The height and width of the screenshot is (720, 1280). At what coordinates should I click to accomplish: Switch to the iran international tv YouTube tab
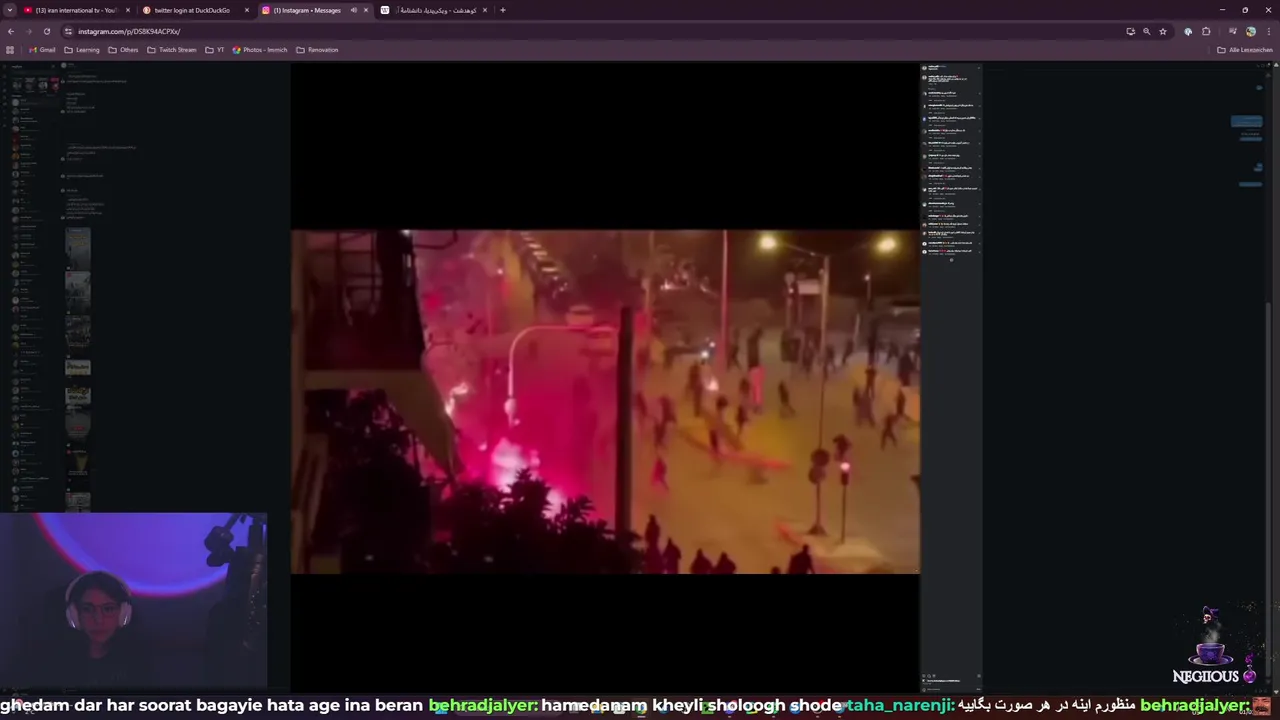pos(76,10)
